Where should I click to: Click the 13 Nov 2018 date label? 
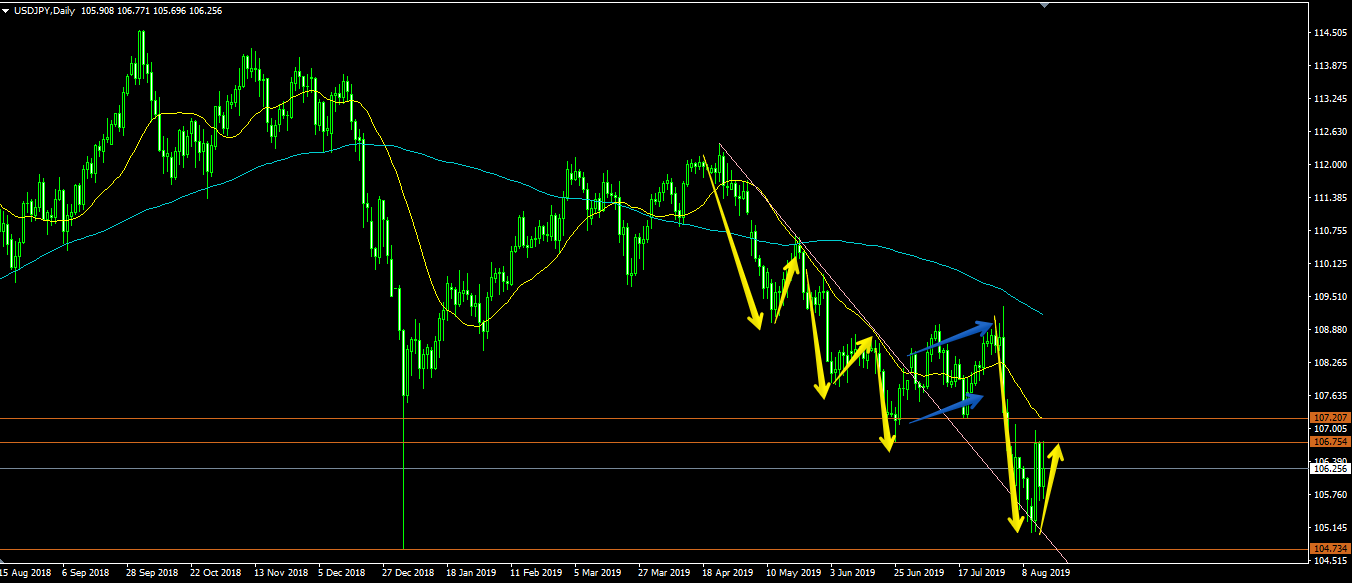[x=279, y=574]
